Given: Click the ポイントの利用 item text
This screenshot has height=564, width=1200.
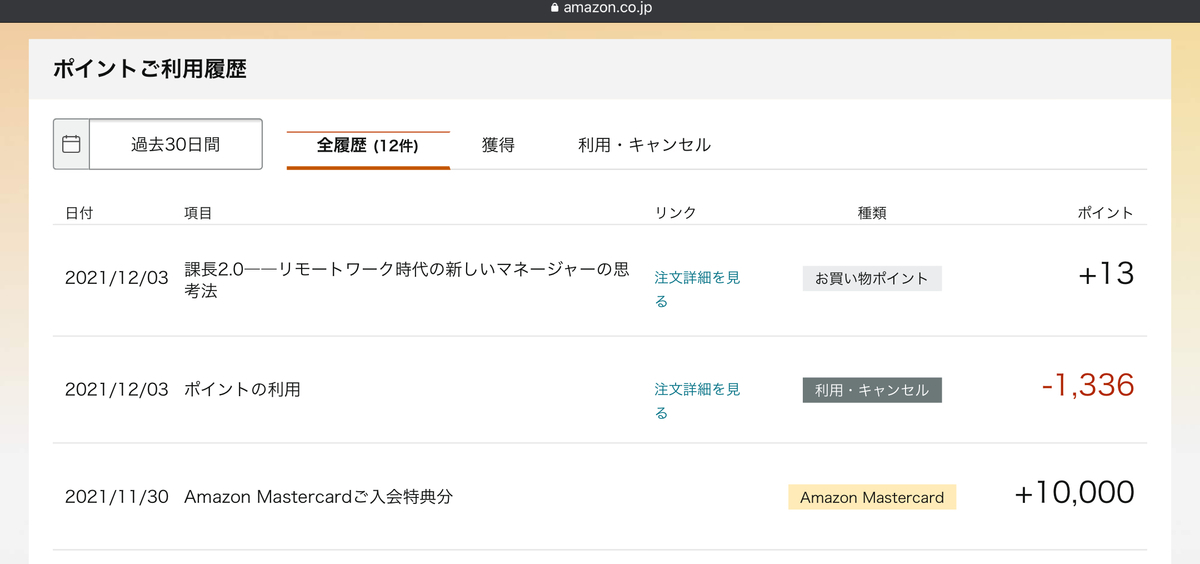Looking at the screenshot, I should coord(242,390).
